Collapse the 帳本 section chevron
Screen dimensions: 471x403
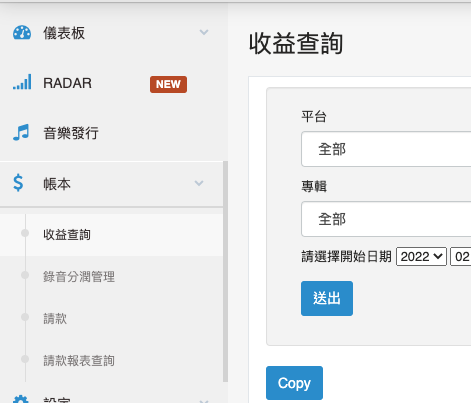pyautogui.click(x=199, y=183)
